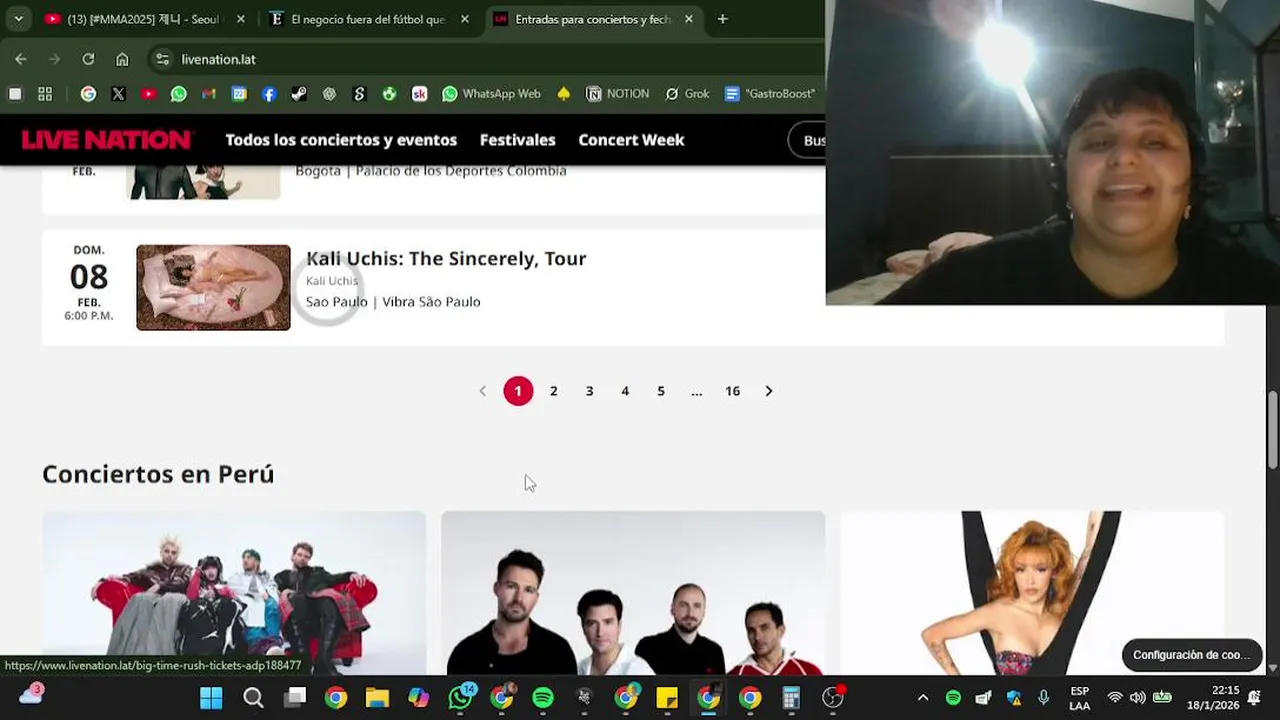
Task: Open the Steam bookmark icon
Action: 299,94
